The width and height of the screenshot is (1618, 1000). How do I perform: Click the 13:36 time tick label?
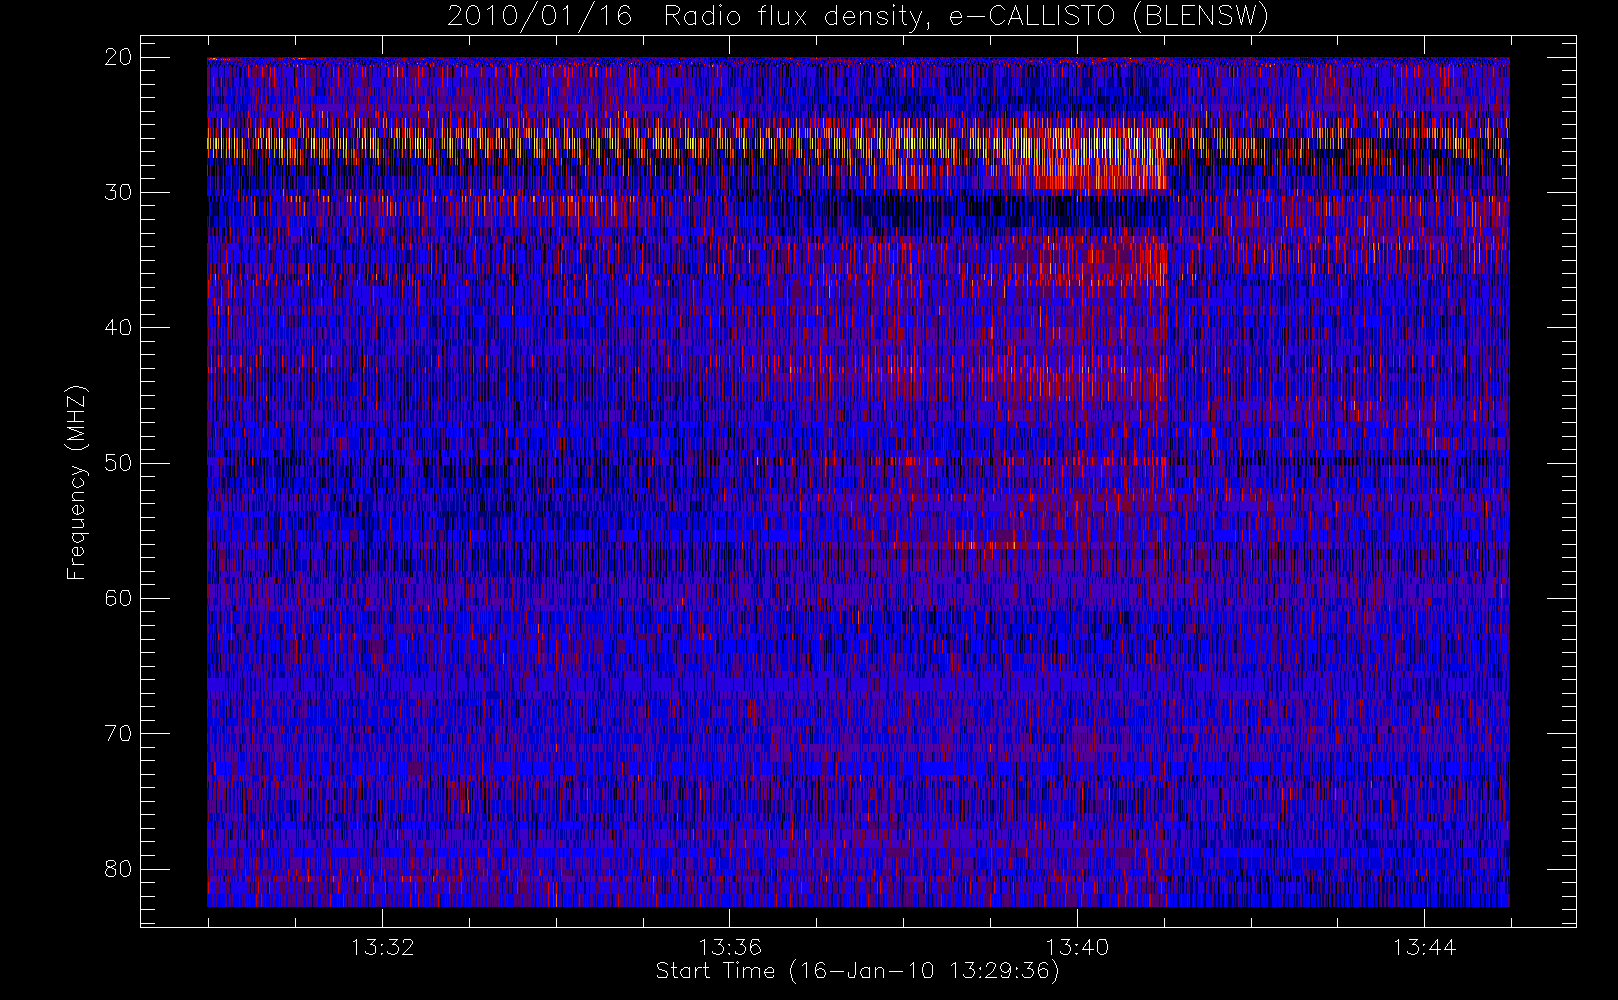[x=729, y=947]
